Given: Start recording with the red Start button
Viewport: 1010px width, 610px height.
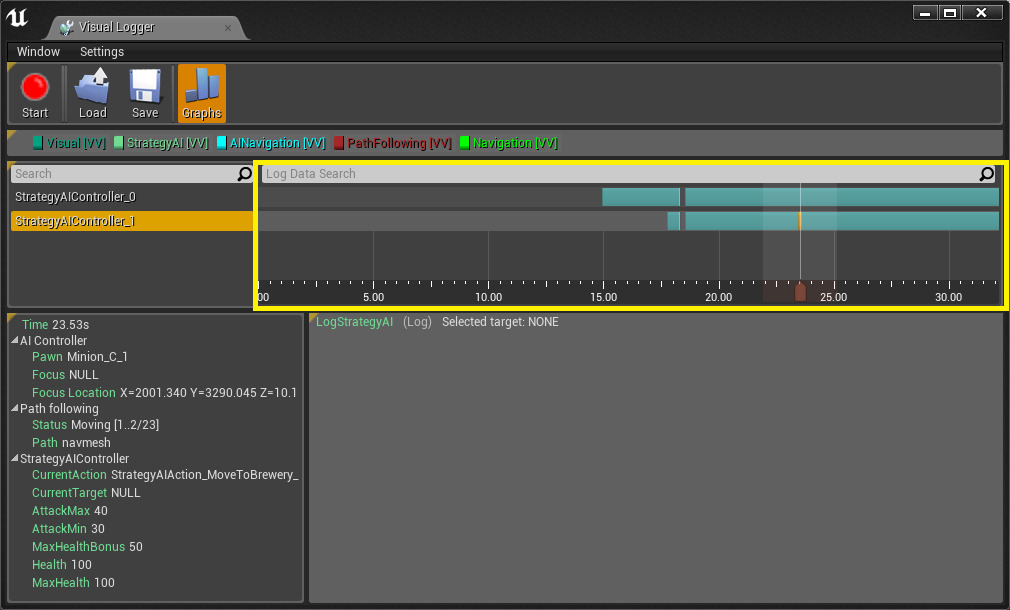Looking at the screenshot, I should pyautogui.click(x=35, y=94).
